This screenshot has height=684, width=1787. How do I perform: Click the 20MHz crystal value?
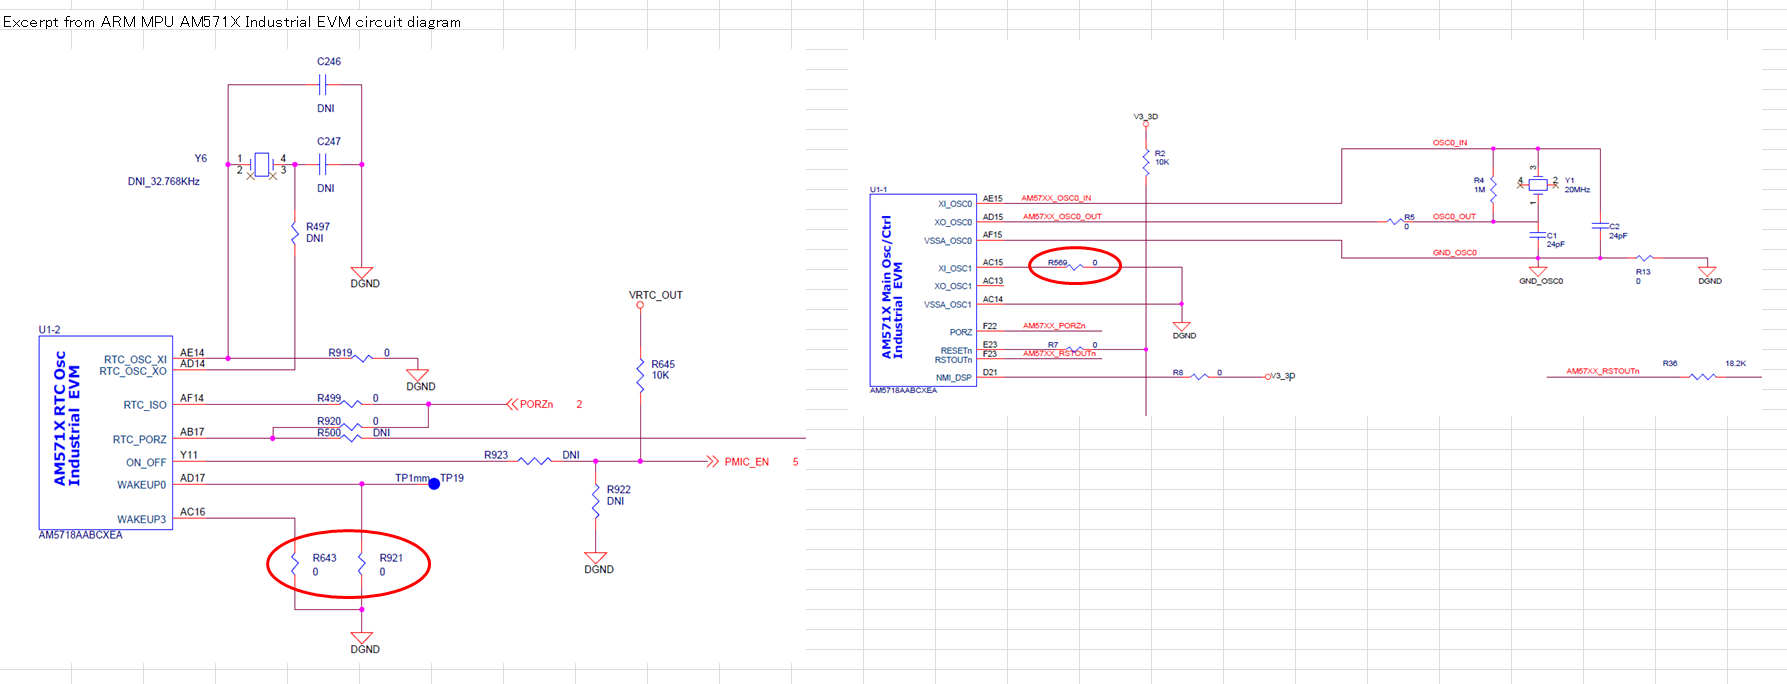click(x=1577, y=189)
